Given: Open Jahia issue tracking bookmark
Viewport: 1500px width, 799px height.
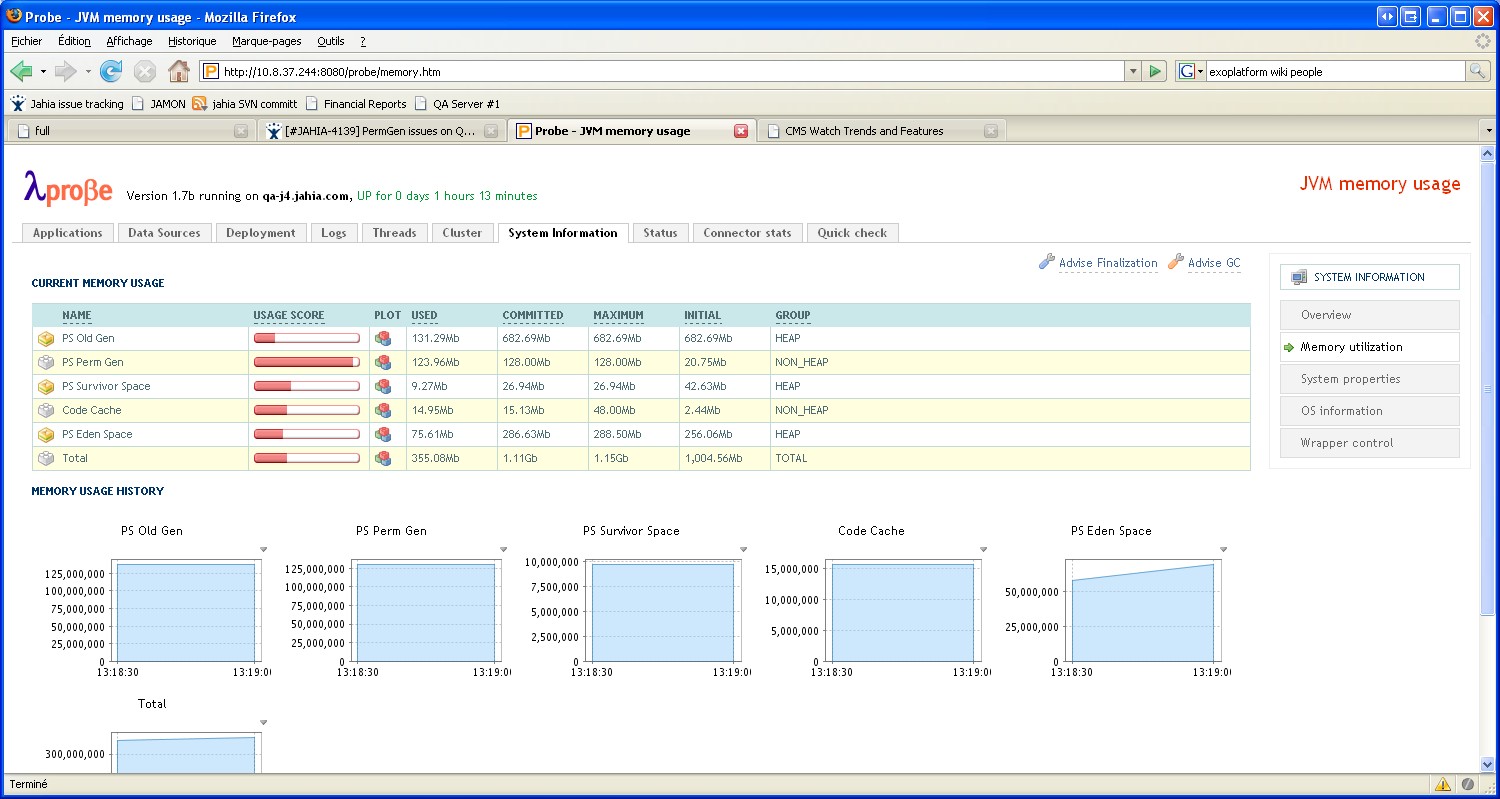Looking at the screenshot, I should (67, 104).
